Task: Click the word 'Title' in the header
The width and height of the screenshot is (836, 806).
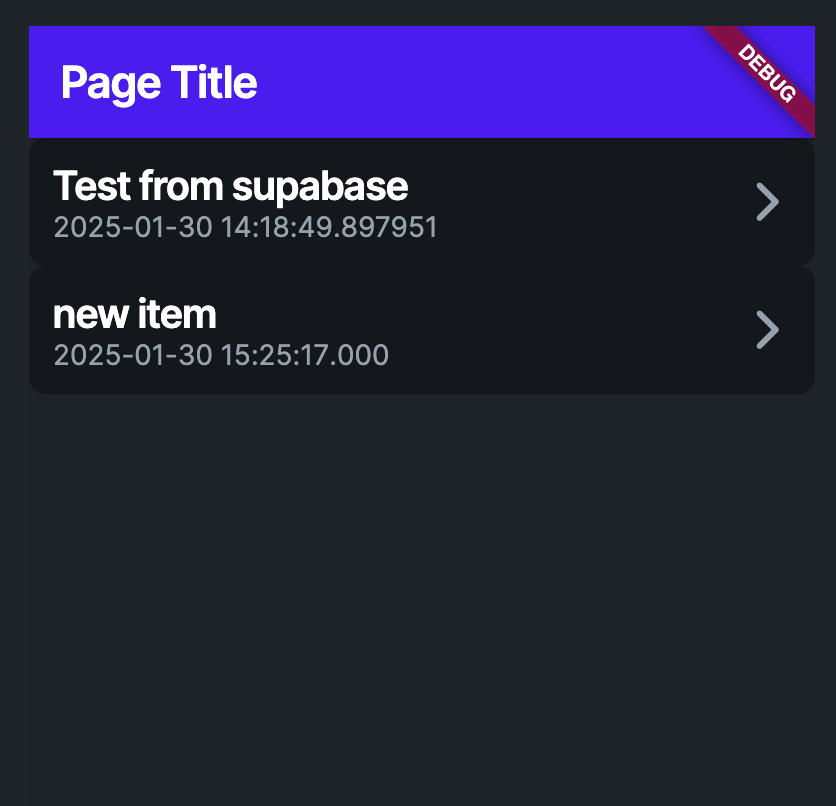Action: click(x=214, y=82)
